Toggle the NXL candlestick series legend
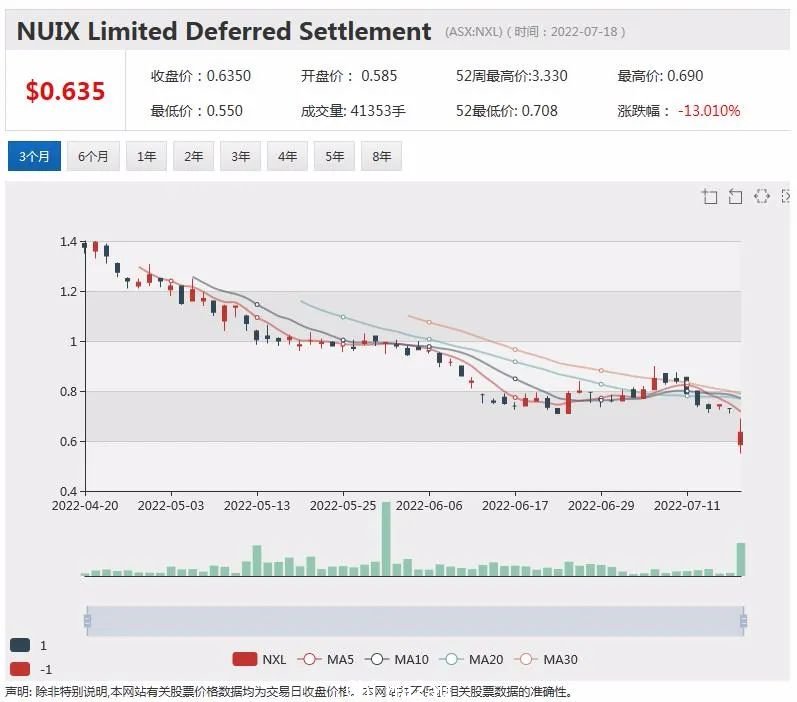 pos(259,659)
